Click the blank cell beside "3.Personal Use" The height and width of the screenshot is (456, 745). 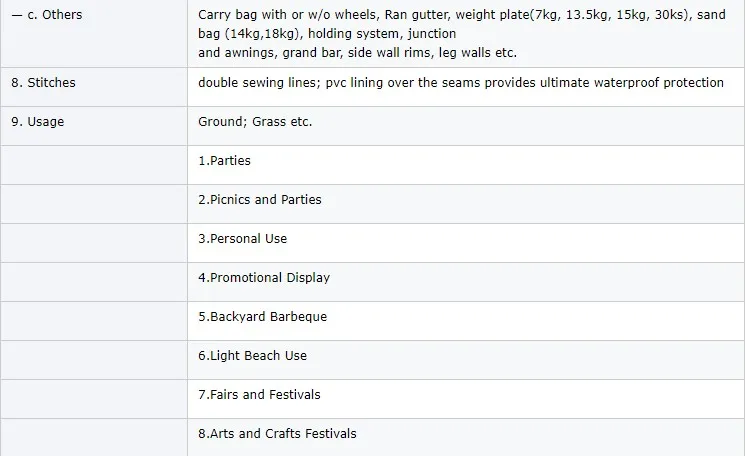(x=94, y=238)
